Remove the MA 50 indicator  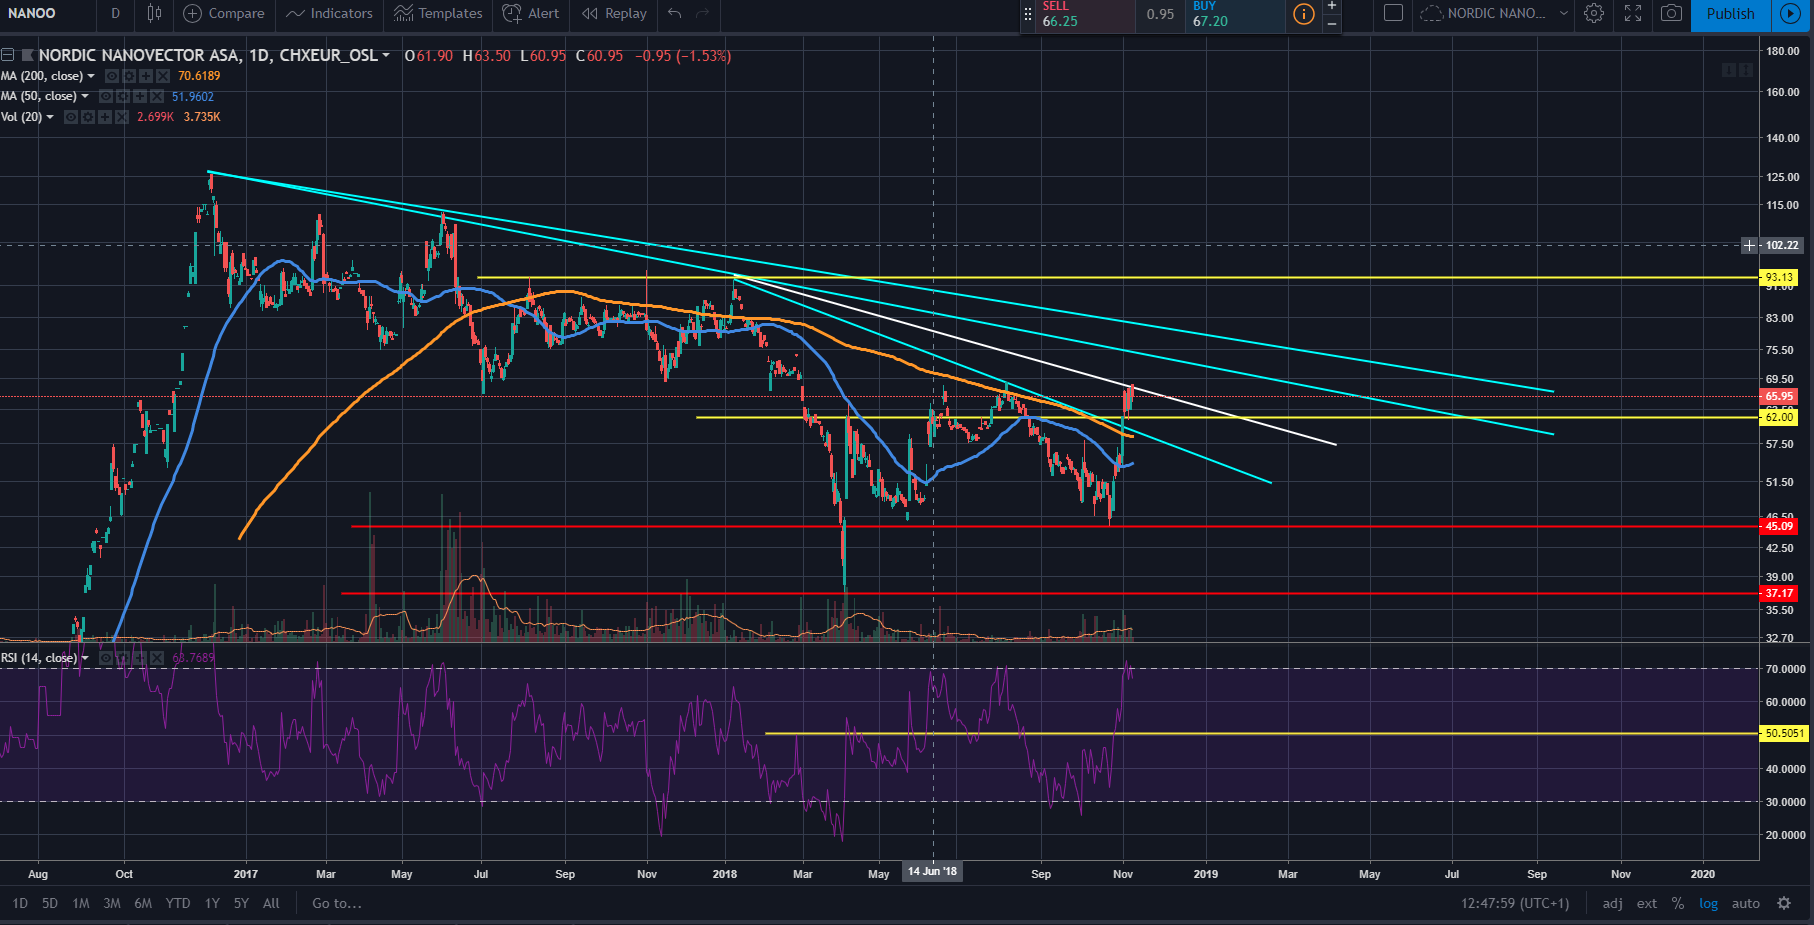tap(157, 96)
